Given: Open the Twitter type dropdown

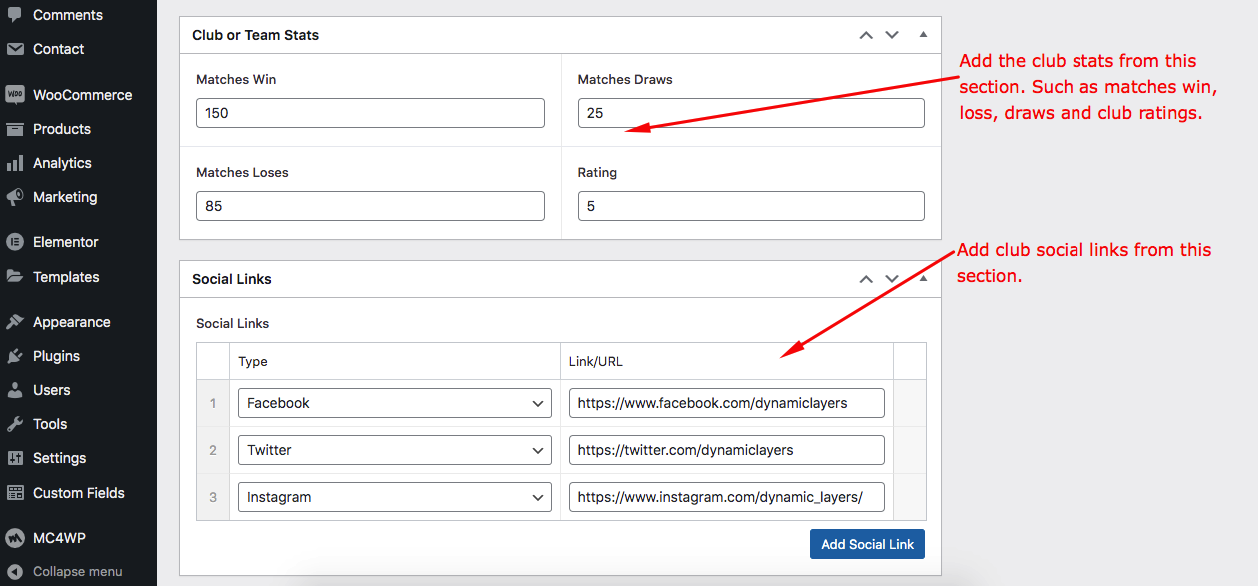Looking at the screenshot, I should [x=394, y=450].
